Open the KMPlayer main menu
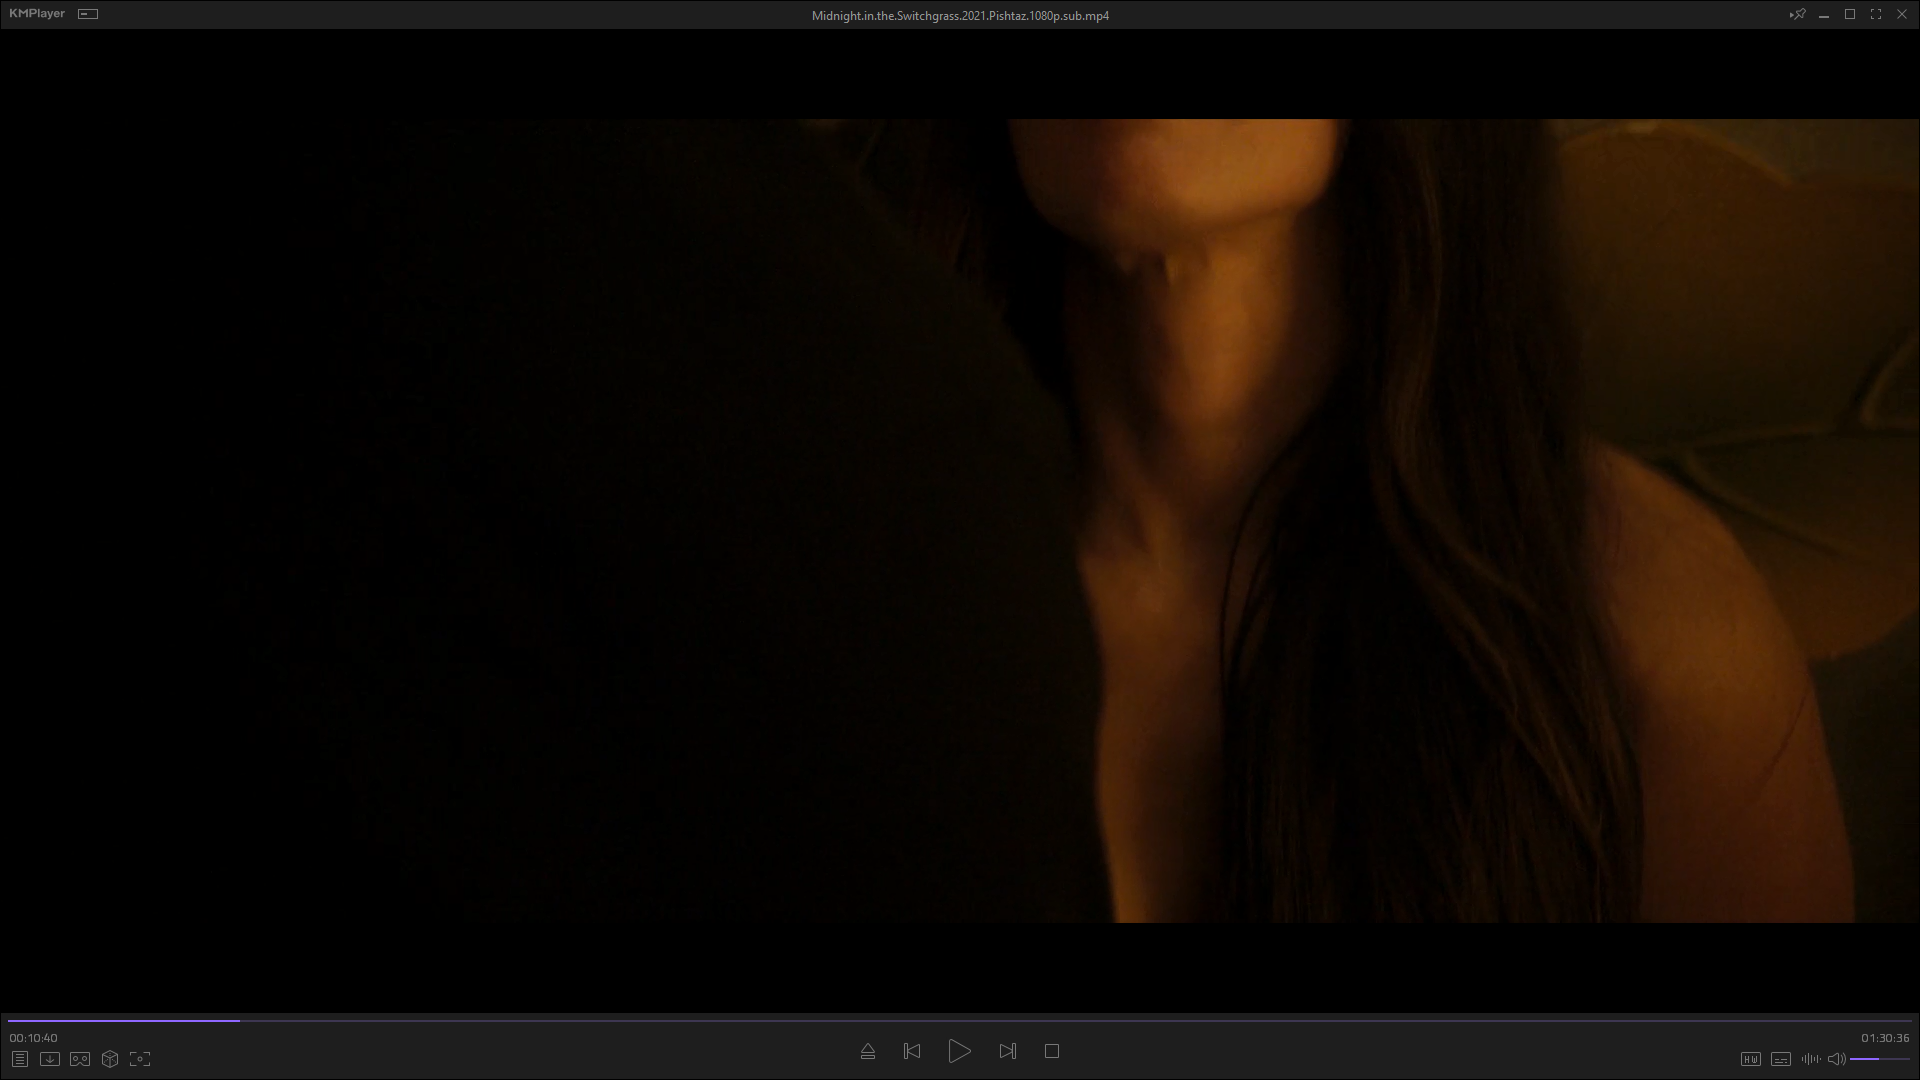This screenshot has width=1920, height=1080. tap(37, 14)
